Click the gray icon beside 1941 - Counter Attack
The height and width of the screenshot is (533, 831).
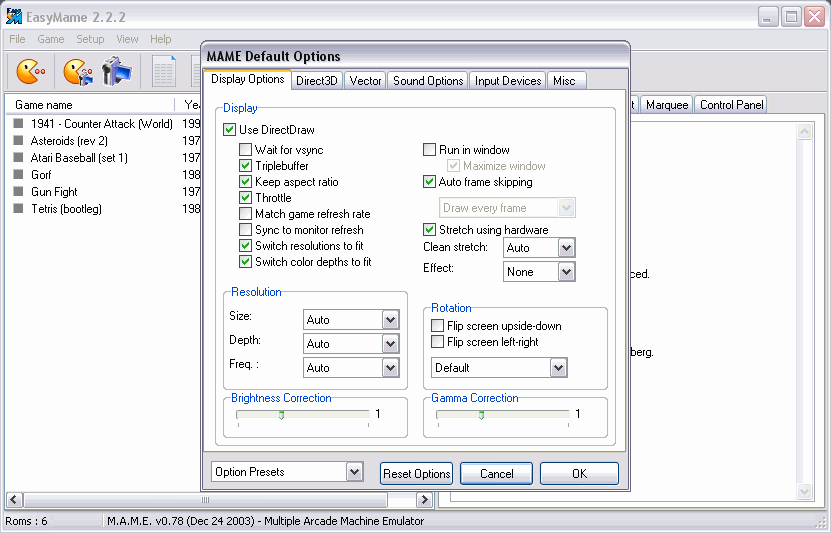point(19,123)
